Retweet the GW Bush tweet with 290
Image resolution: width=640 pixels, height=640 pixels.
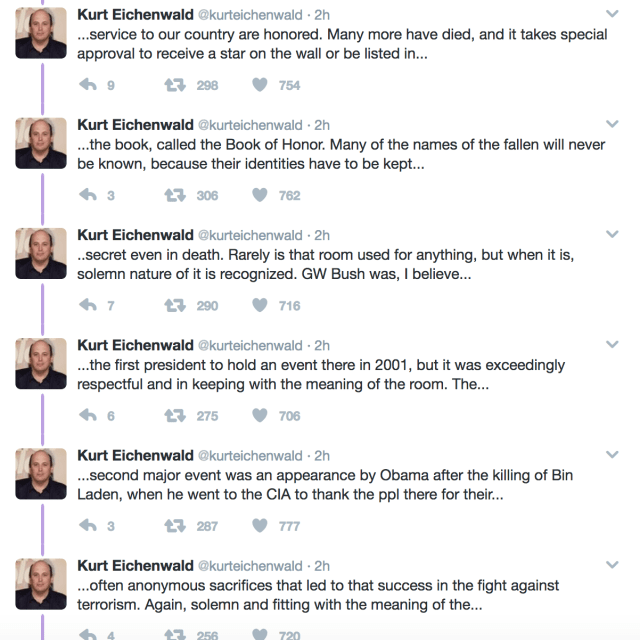point(174,305)
